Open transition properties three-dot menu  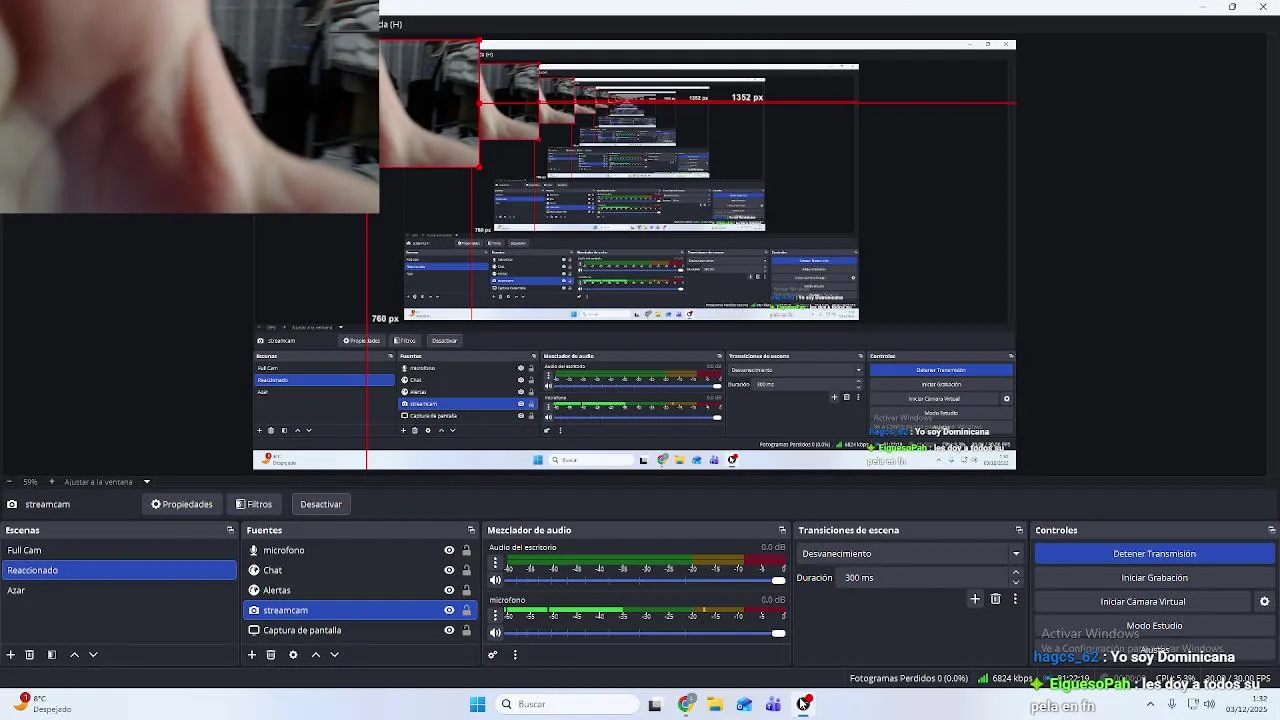(x=1015, y=599)
